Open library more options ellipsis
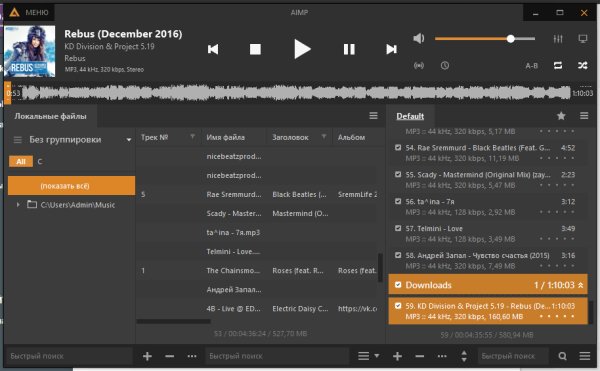The image size is (600, 371). [192, 356]
